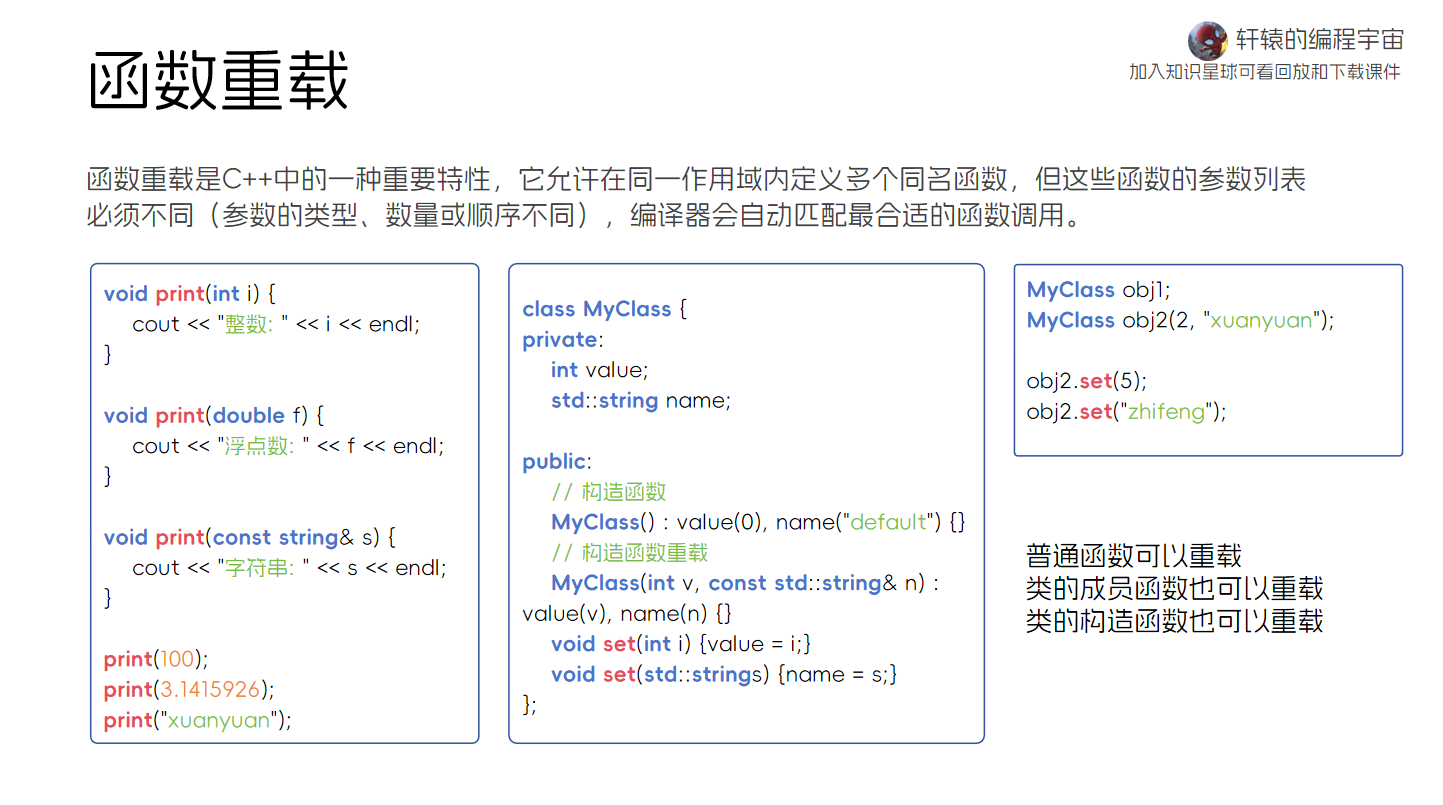Select the print(3.1415926); call line
This screenshot has height=805, width=1443.
[x=188, y=690]
